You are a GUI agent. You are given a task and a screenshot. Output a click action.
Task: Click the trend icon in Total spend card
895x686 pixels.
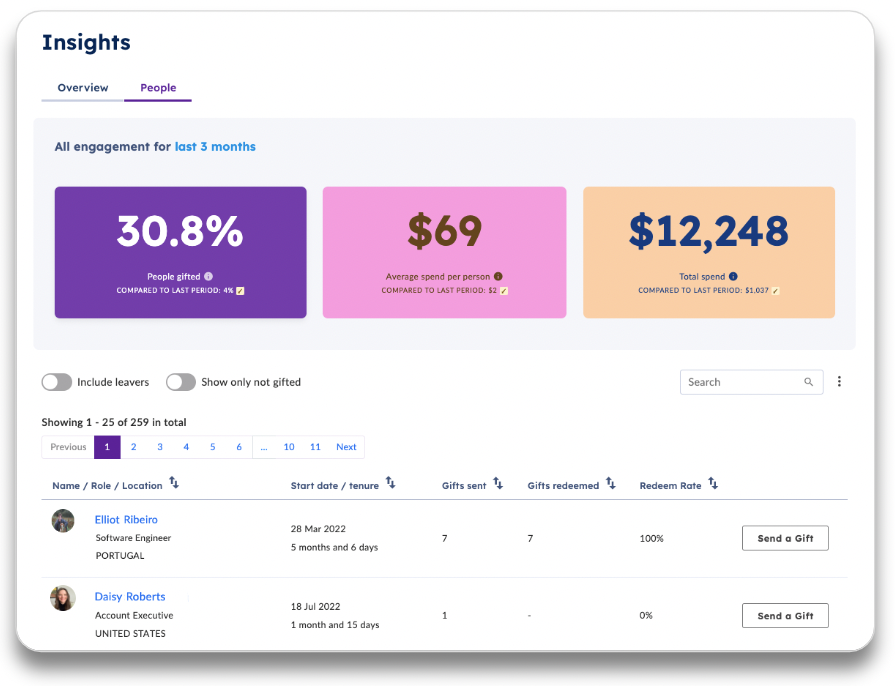coord(776,291)
